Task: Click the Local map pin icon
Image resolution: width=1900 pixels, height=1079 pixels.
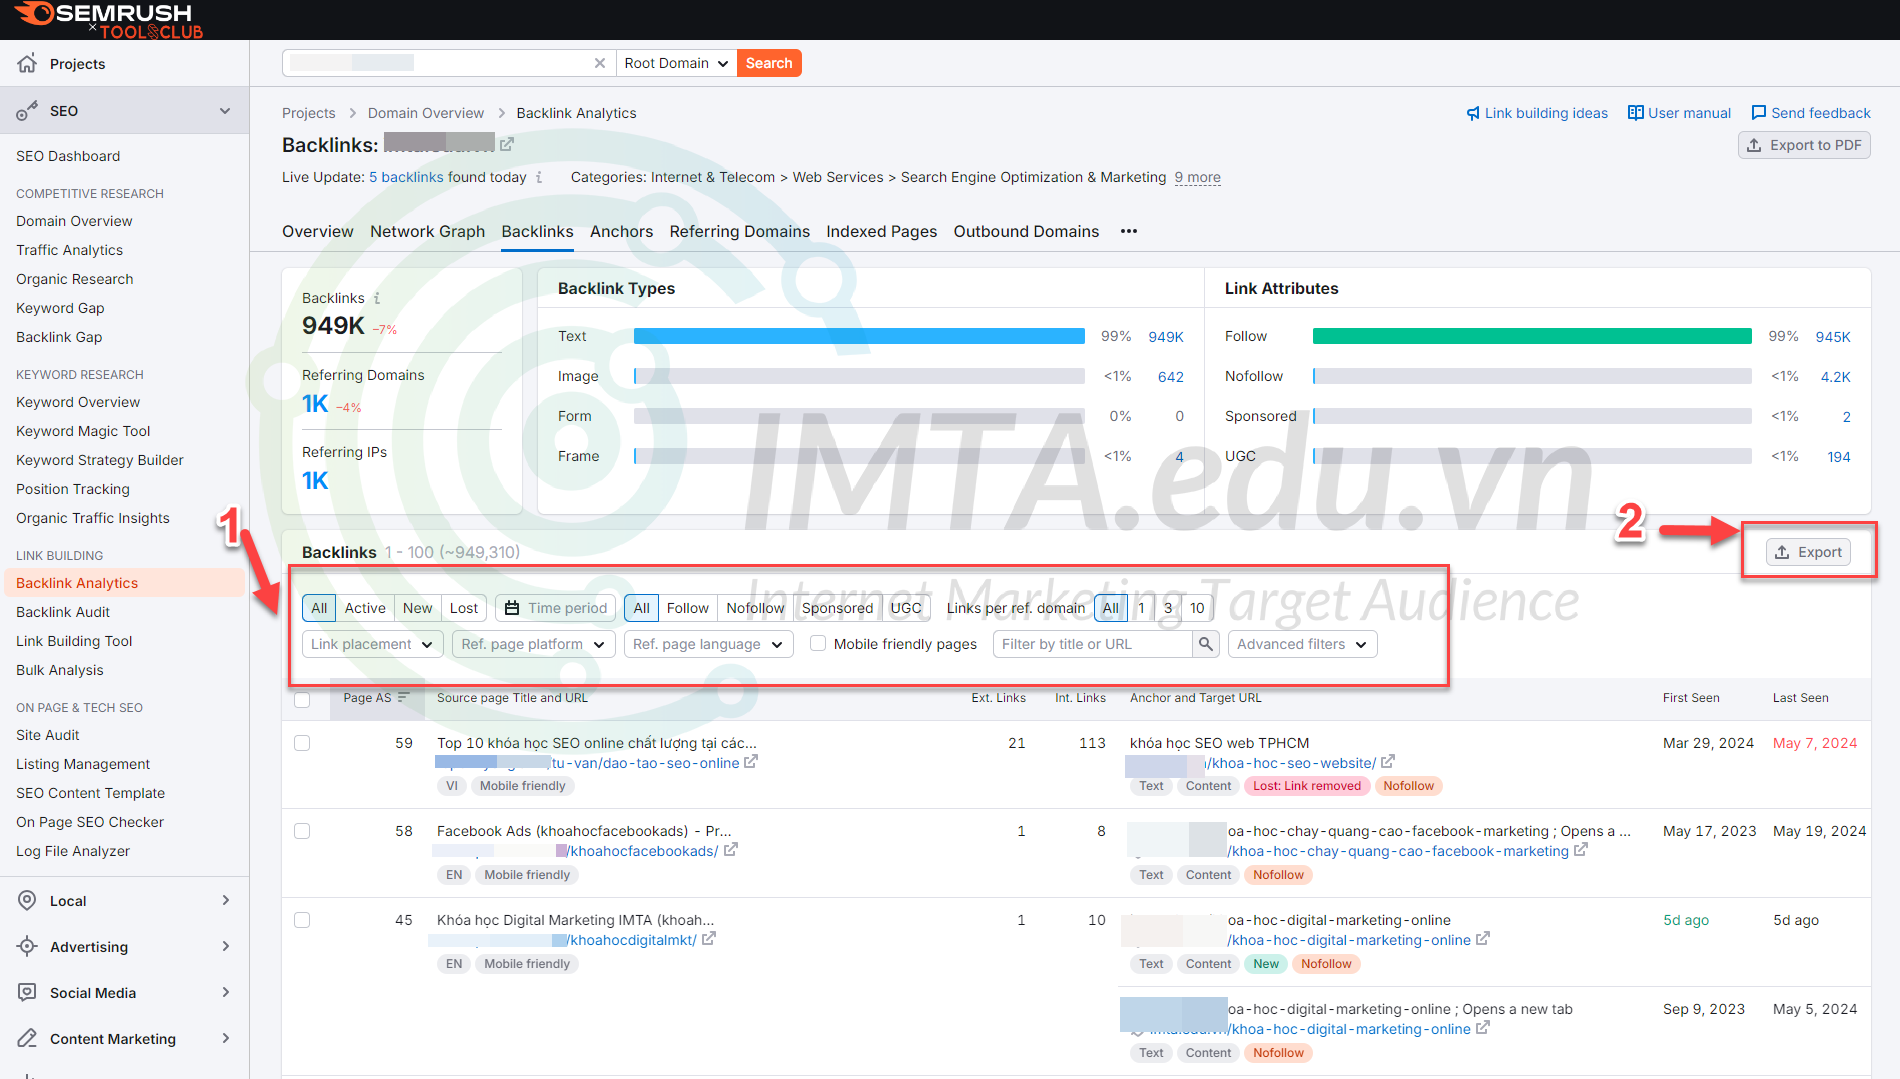Action: point(27,900)
